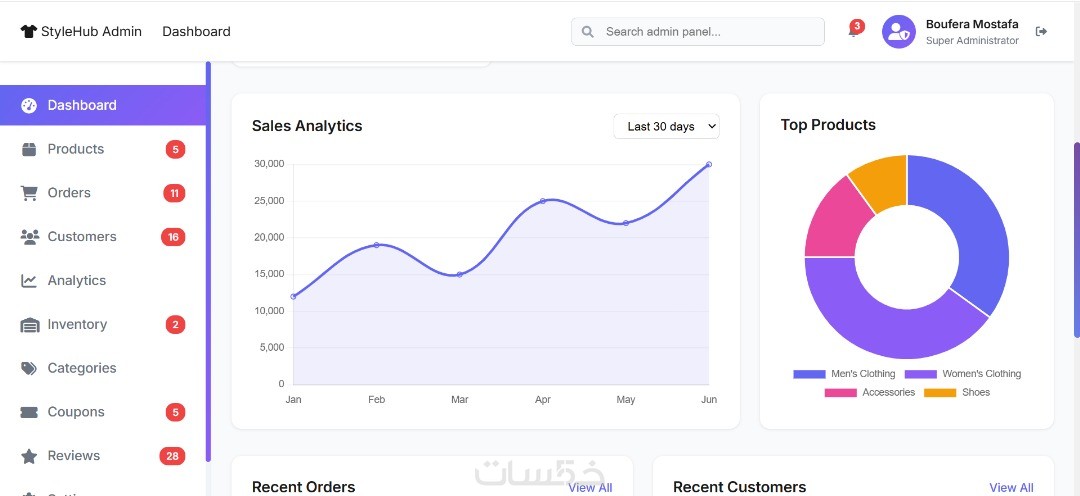Click View All for Recent Customers
Image resolution: width=1080 pixels, height=496 pixels.
click(1011, 488)
